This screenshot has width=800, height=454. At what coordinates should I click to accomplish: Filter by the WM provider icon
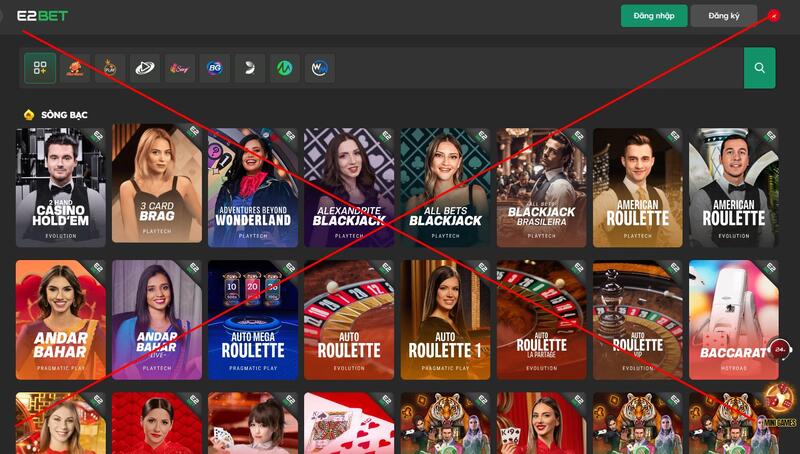click(x=319, y=68)
